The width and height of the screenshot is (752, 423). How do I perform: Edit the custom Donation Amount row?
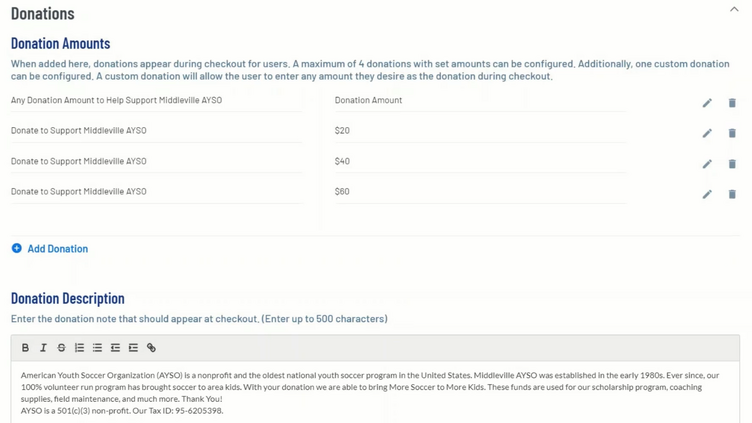click(x=707, y=103)
